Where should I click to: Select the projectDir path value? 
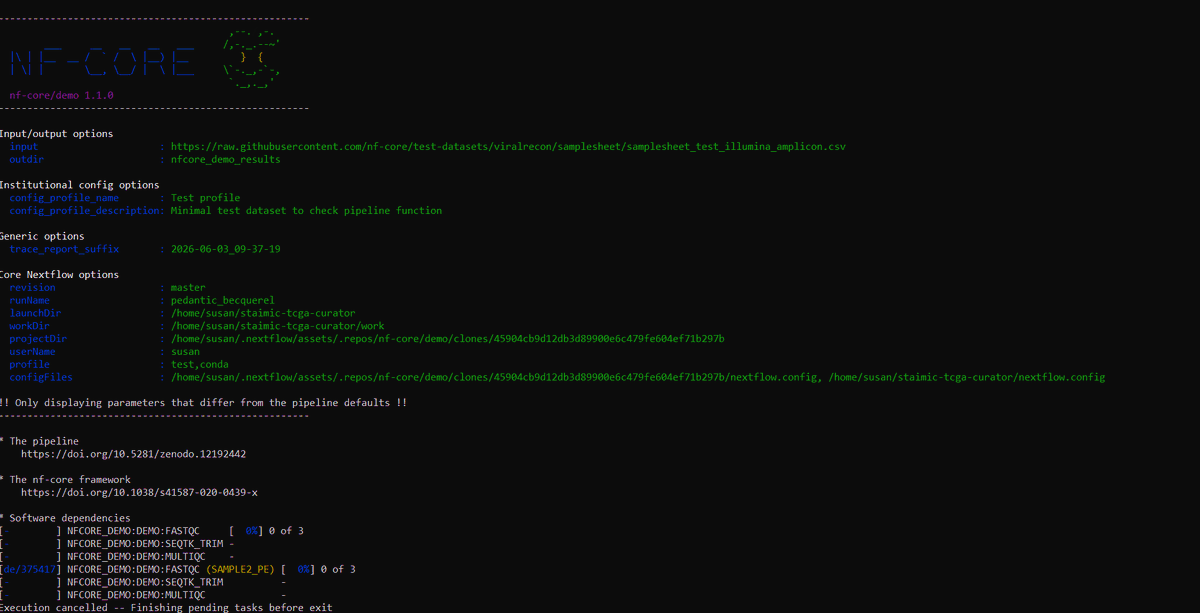[448, 339]
